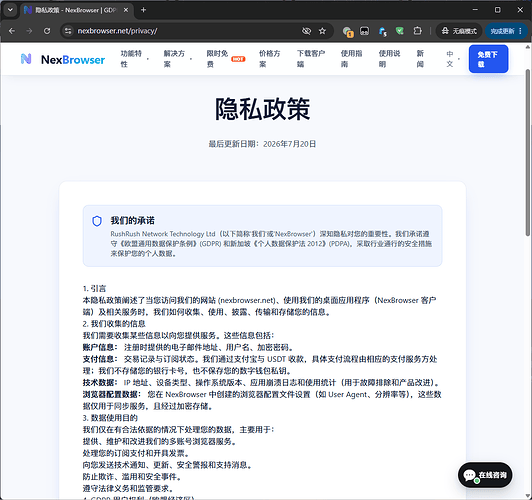The image size is (532, 500).
Task: Open the 使用指南 page
Action: click(352, 59)
